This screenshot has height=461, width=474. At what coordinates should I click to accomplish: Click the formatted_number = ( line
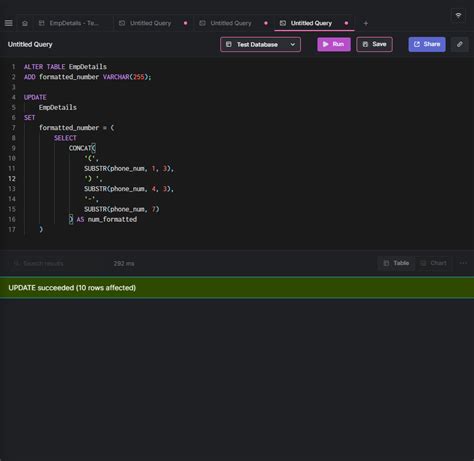tap(77, 128)
